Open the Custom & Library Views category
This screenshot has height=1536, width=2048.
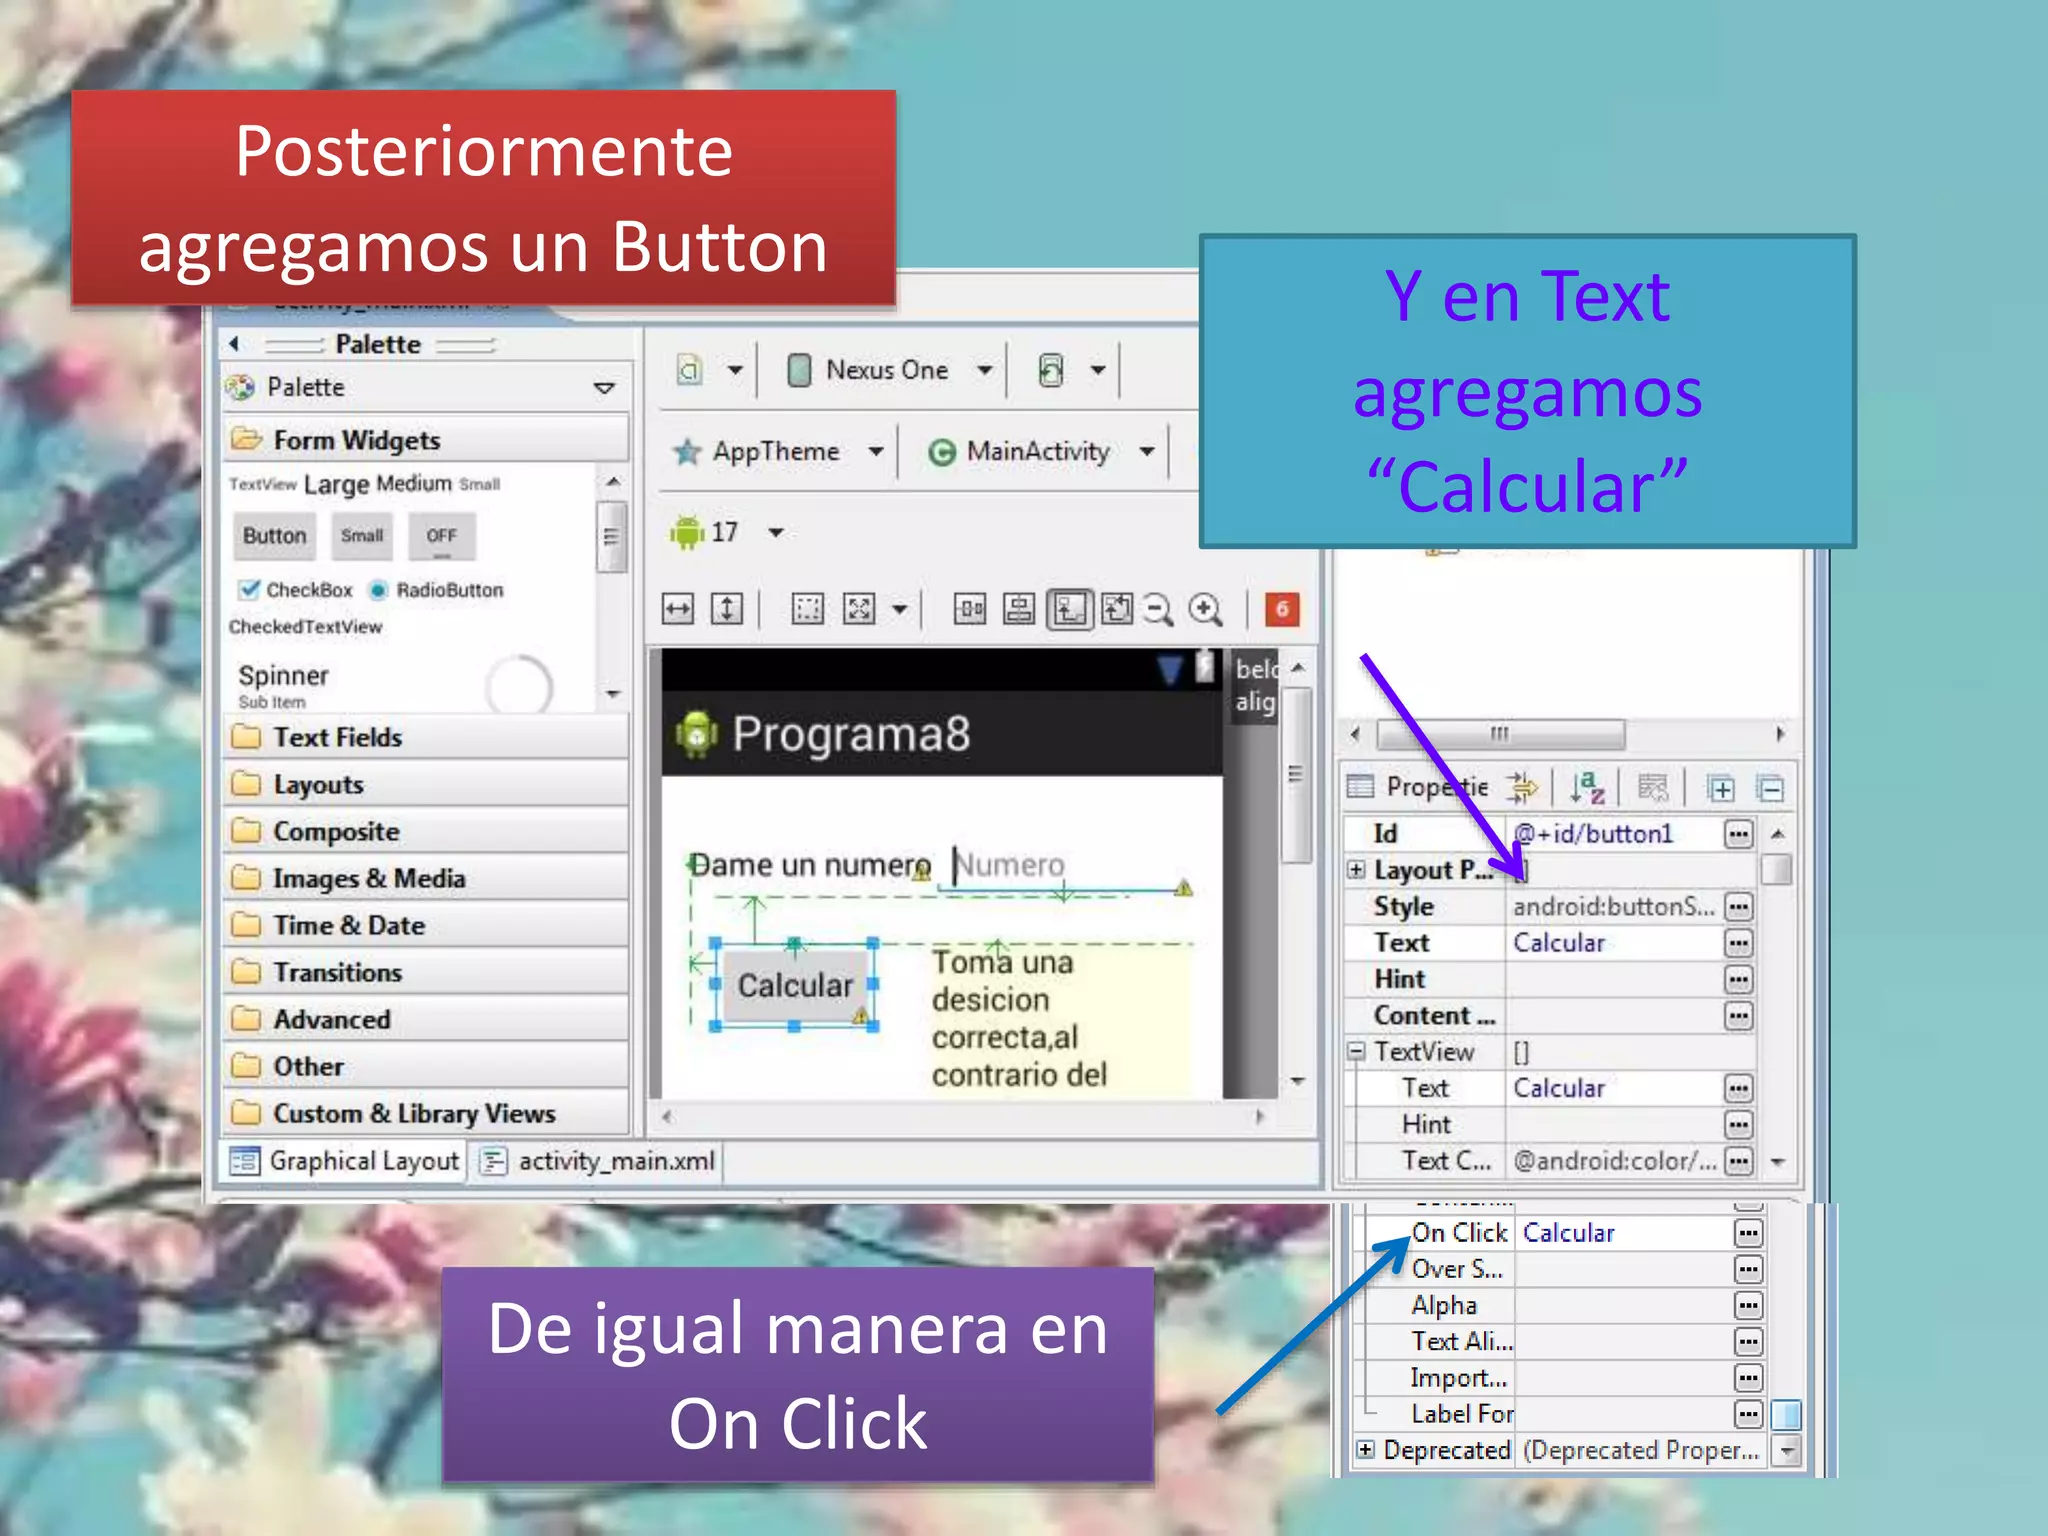click(427, 1113)
